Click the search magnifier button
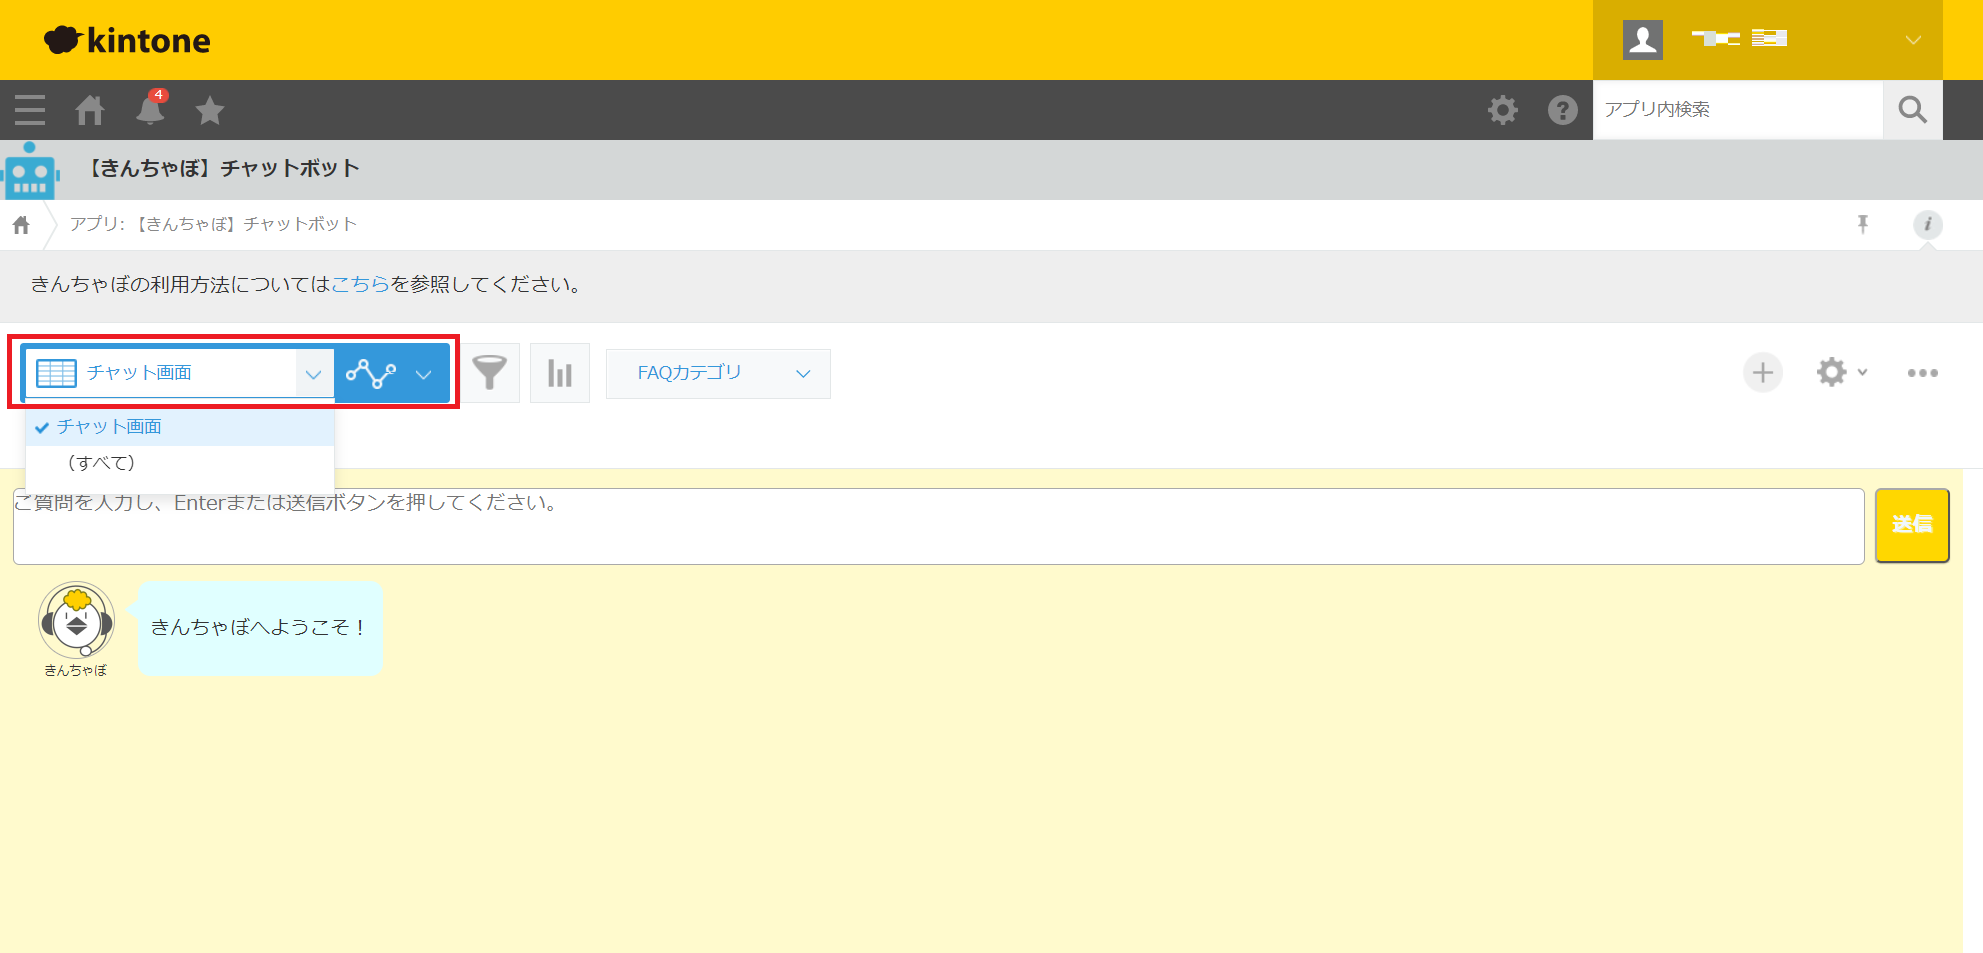This screenshot has width=1983, height=953. click(1912, 110)
